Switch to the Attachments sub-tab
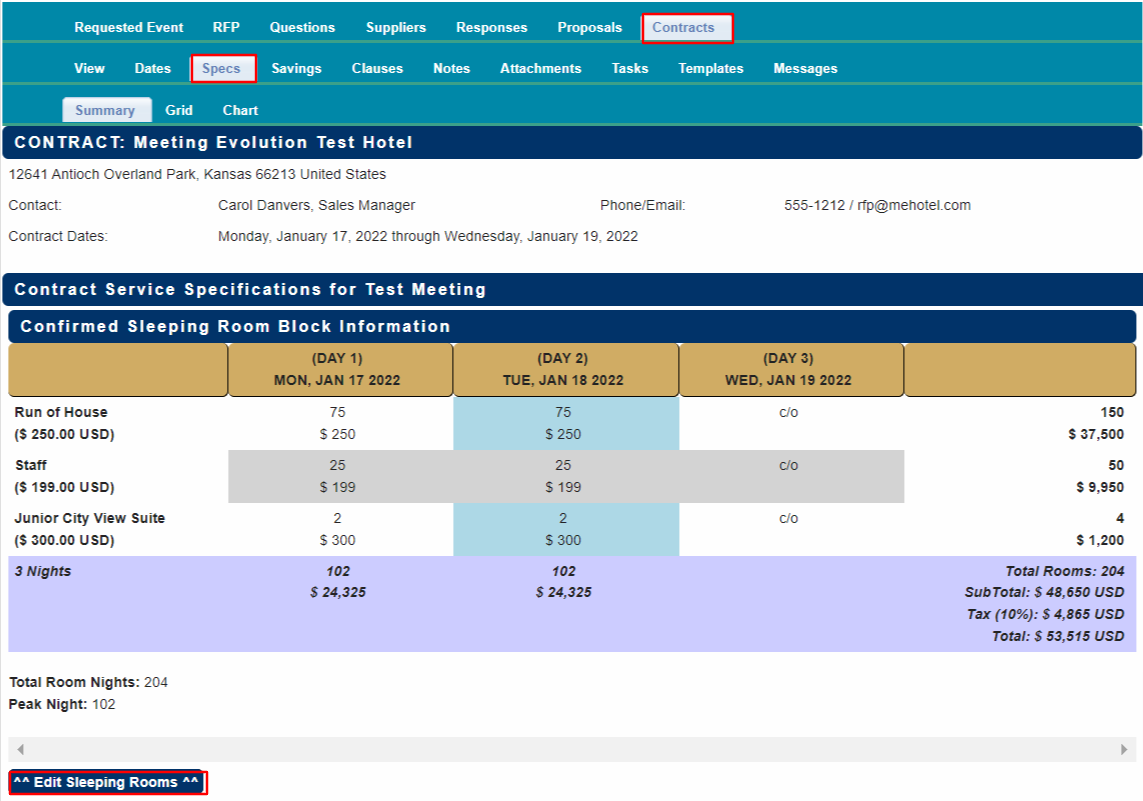Image resolution: width=1143 pixels, height=801 pixels. pos(540,69)
